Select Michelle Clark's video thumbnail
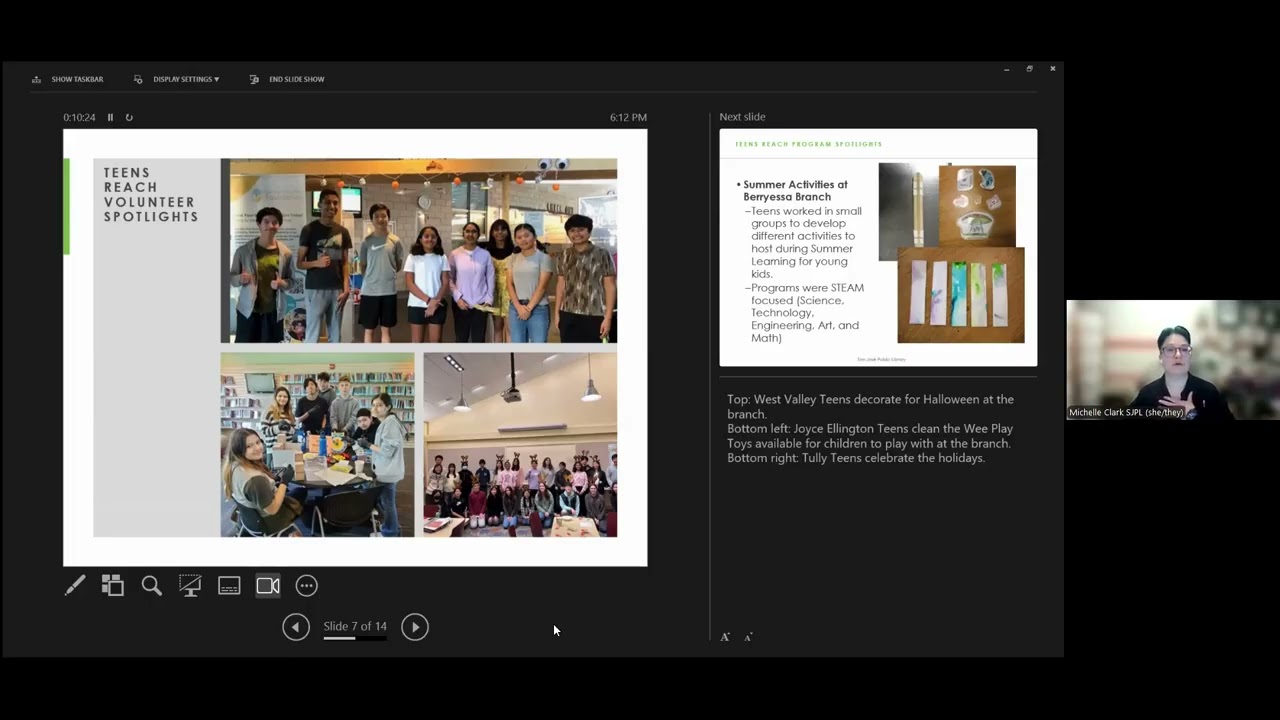Image resolution: width=1280 pixels, height=720 pixels. pos(1173,360)
